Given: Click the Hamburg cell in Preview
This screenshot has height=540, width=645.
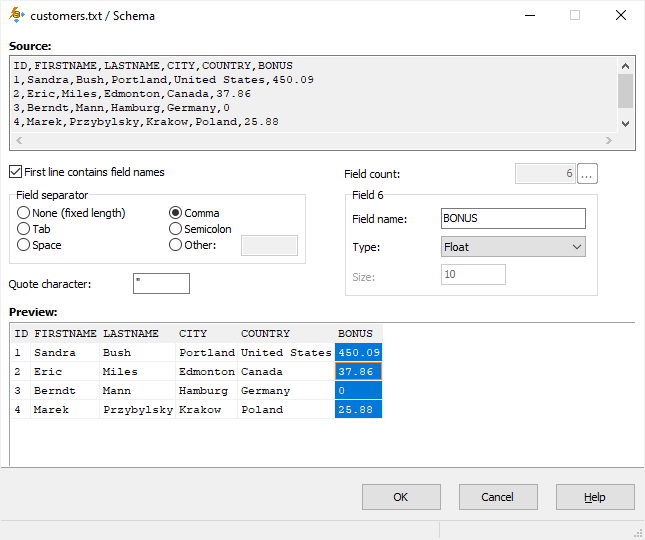Looking at the screenshot, I should (206, 390).
